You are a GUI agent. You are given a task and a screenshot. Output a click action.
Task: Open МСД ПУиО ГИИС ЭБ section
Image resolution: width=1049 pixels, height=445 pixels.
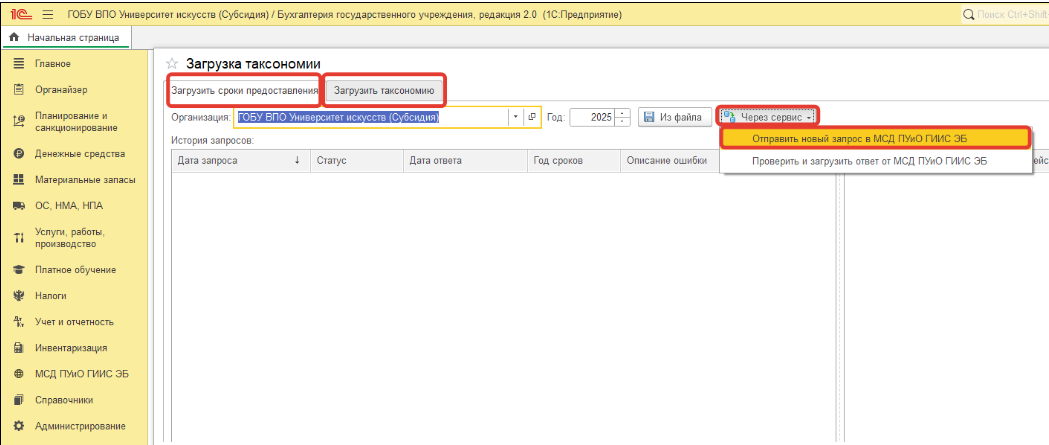[x=82, y=374]
